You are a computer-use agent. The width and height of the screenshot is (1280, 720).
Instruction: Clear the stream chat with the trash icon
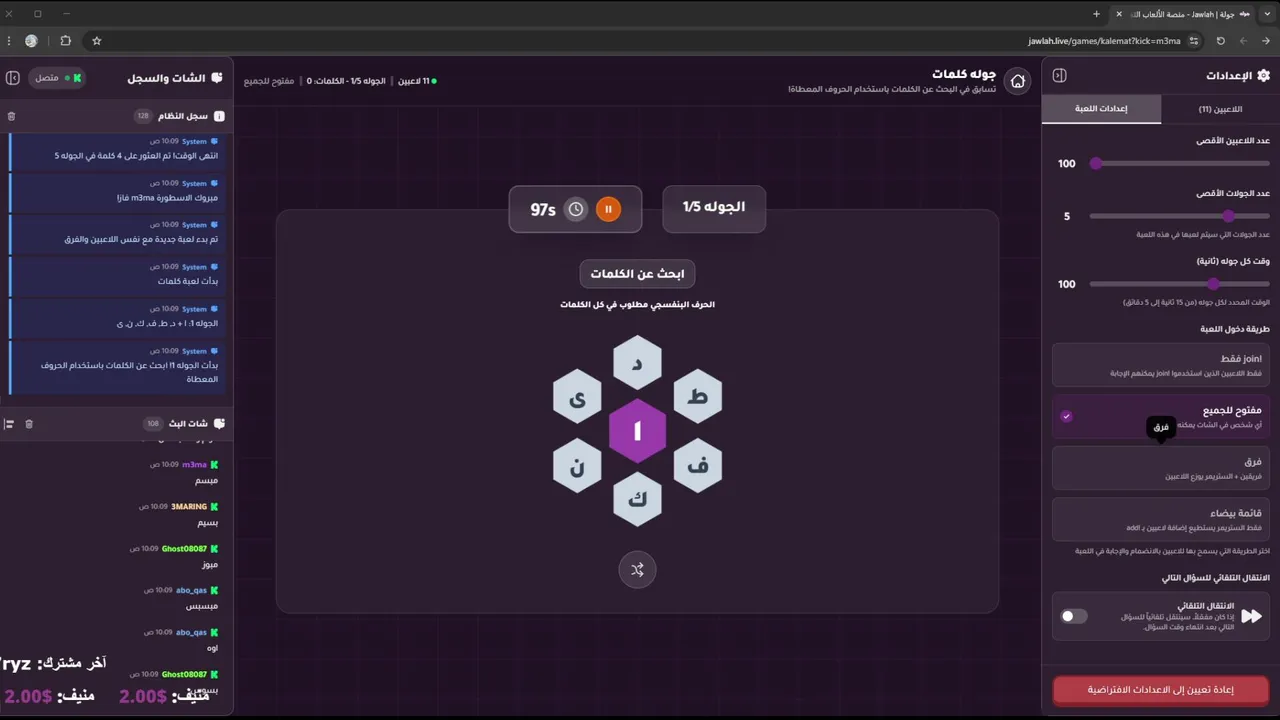(x=29, y=424)
